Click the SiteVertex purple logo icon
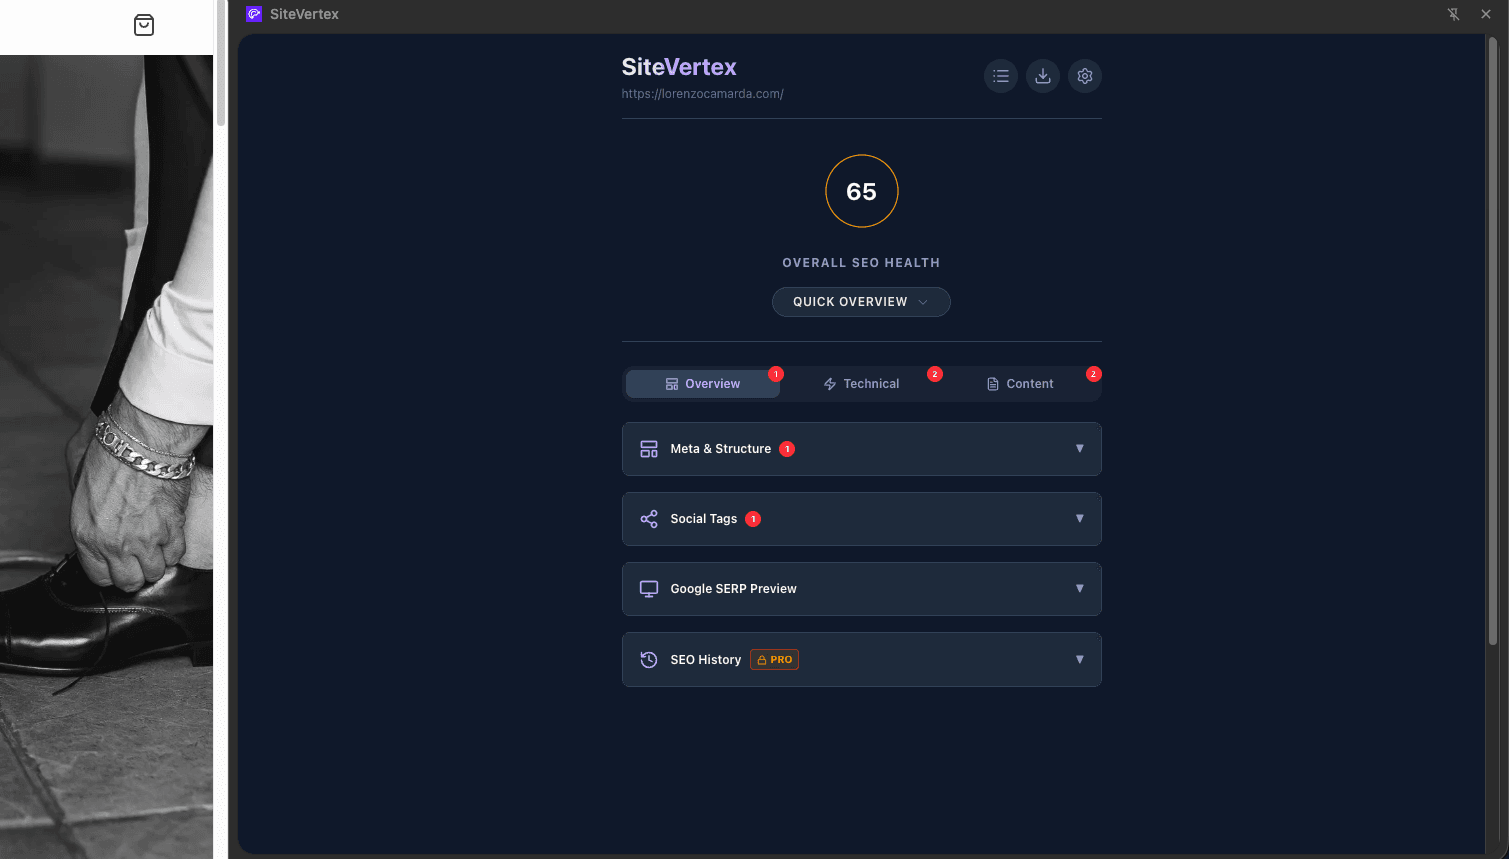Image resolution: width=1509 pixels, height=859 pixels. [254, 14]
